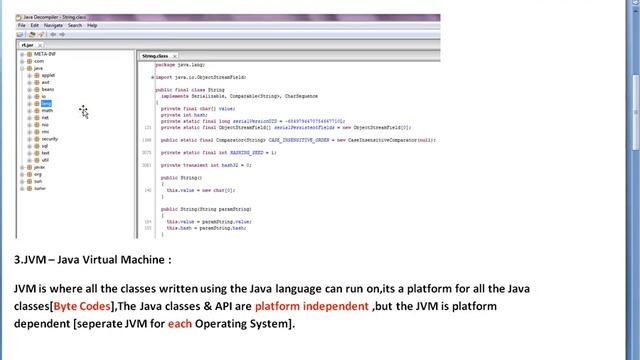
Task: Select the javax tree item label
Action: tap(40, 167)
